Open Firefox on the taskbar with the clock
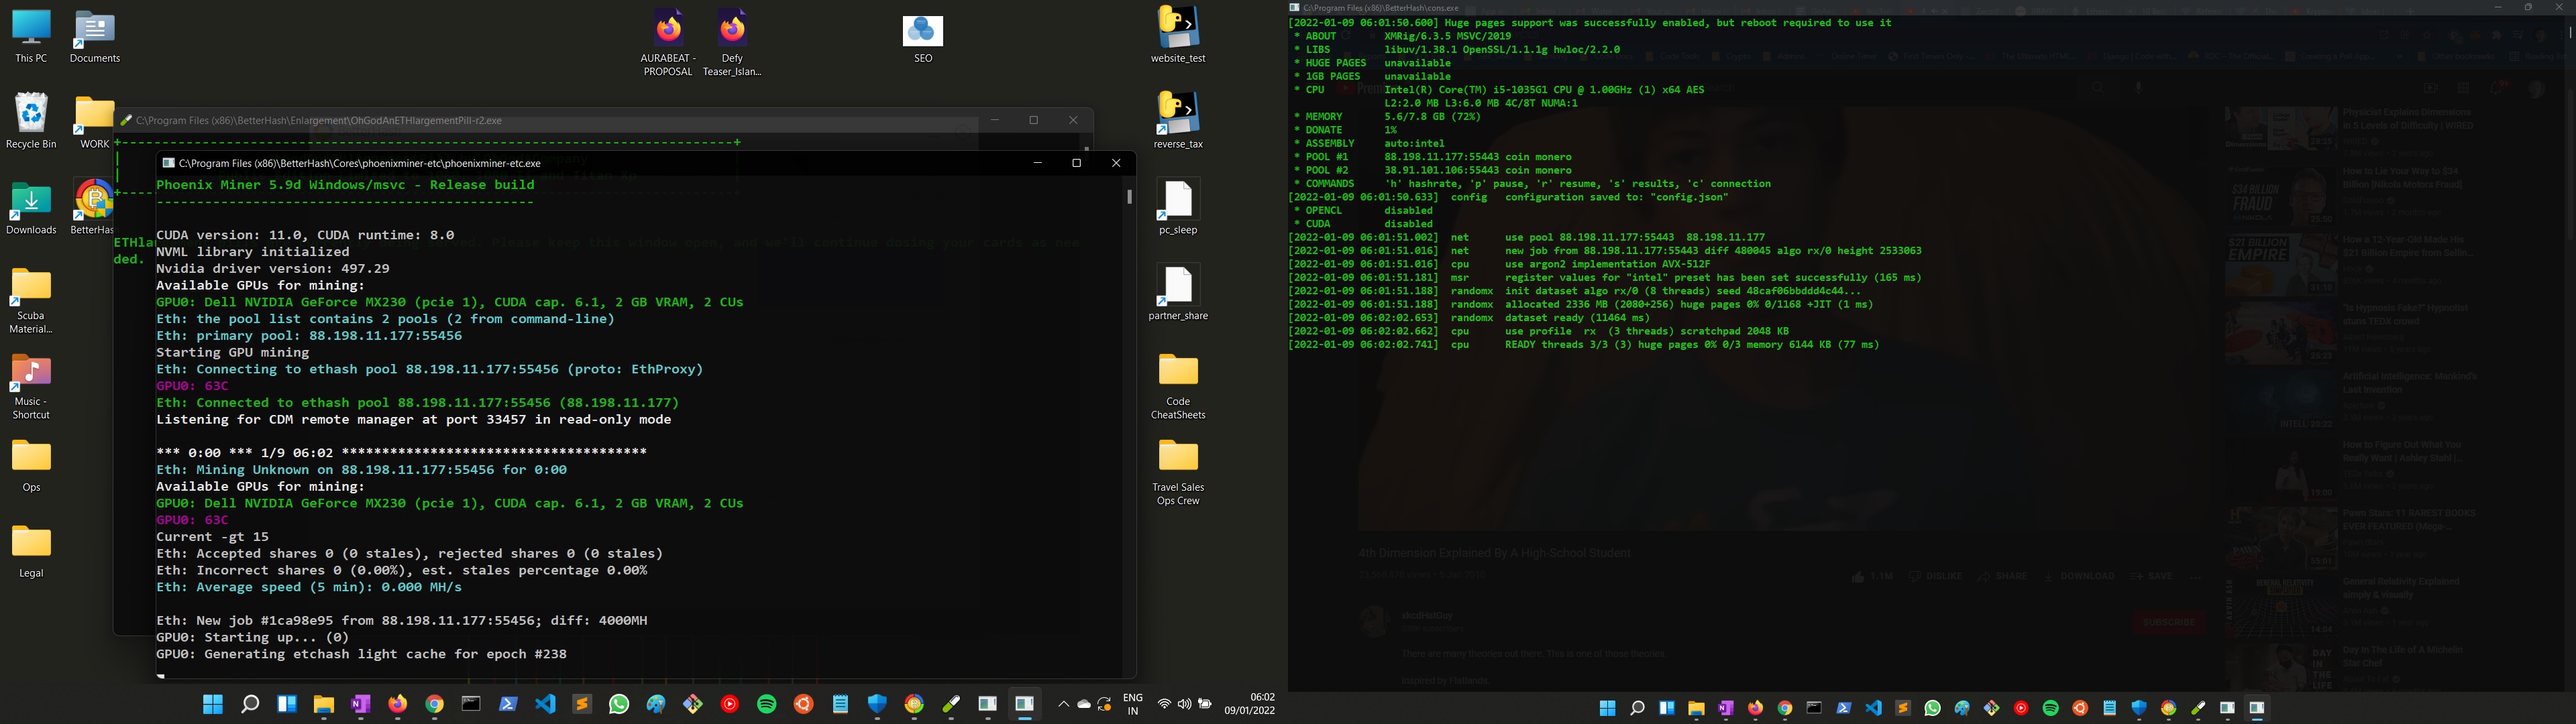Screen dimensions: 2576x724 tap(397, 704)
